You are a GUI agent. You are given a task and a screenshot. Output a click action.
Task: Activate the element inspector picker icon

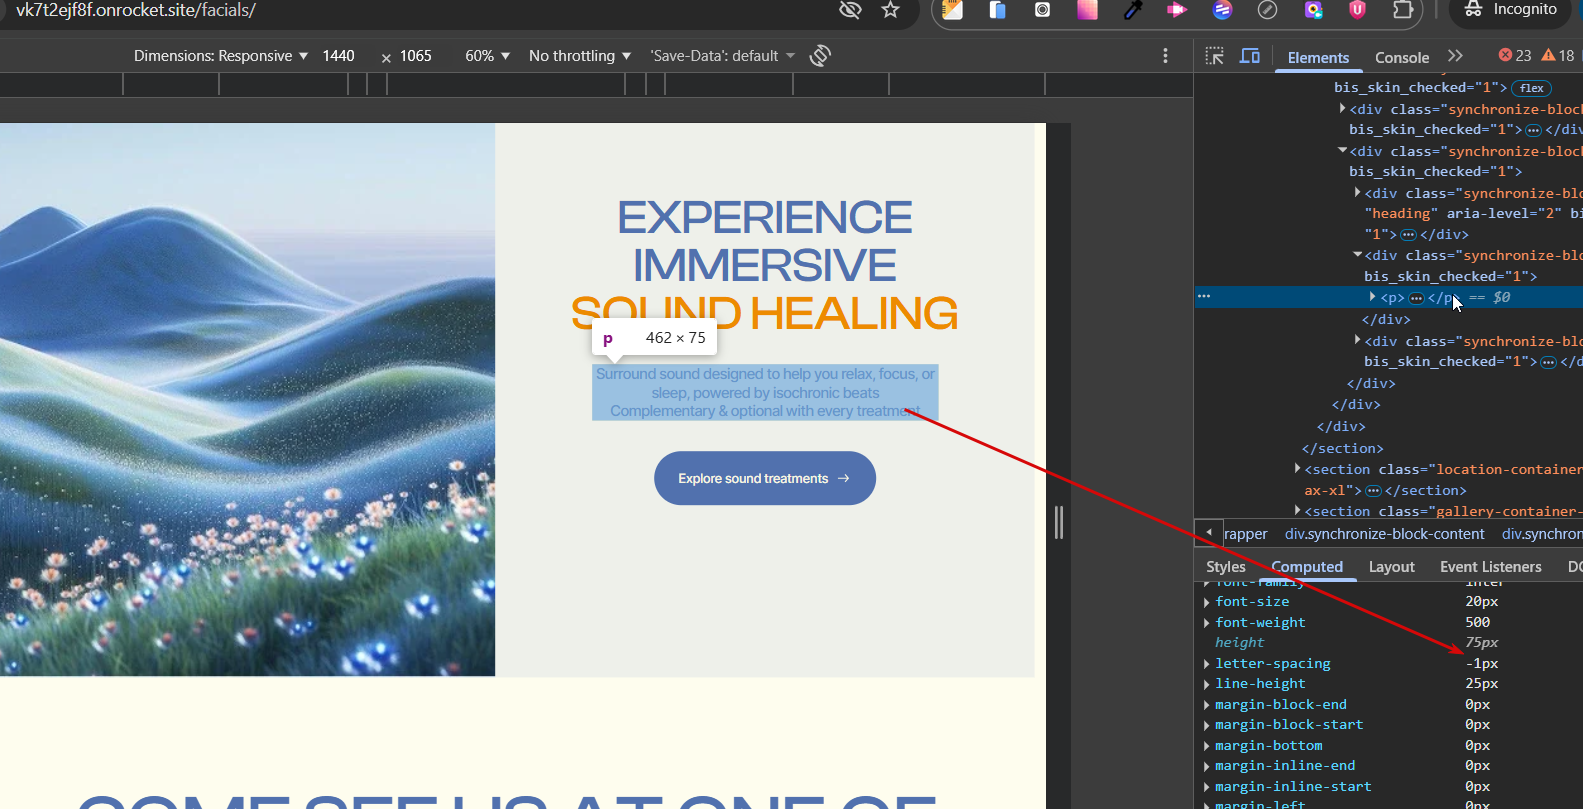pyautogui.click(x=1215, y=56)
